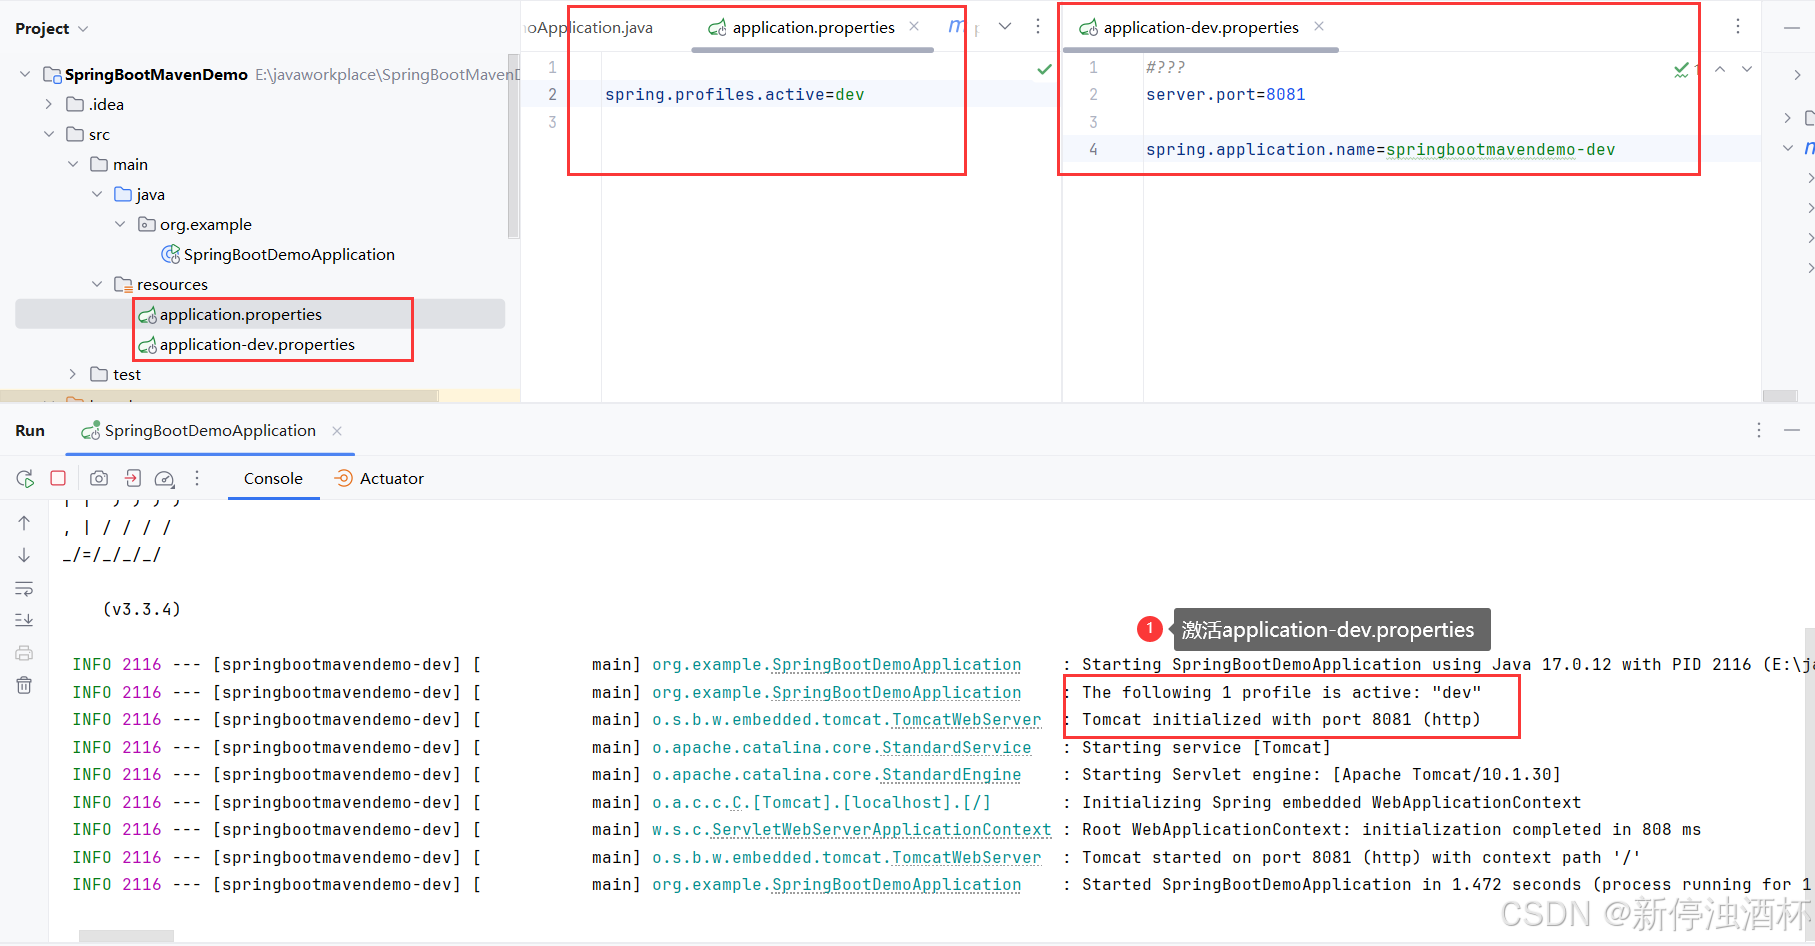Collapse the main folder
The height and width of the screenshot is (946, 1815).
point(73,164)
